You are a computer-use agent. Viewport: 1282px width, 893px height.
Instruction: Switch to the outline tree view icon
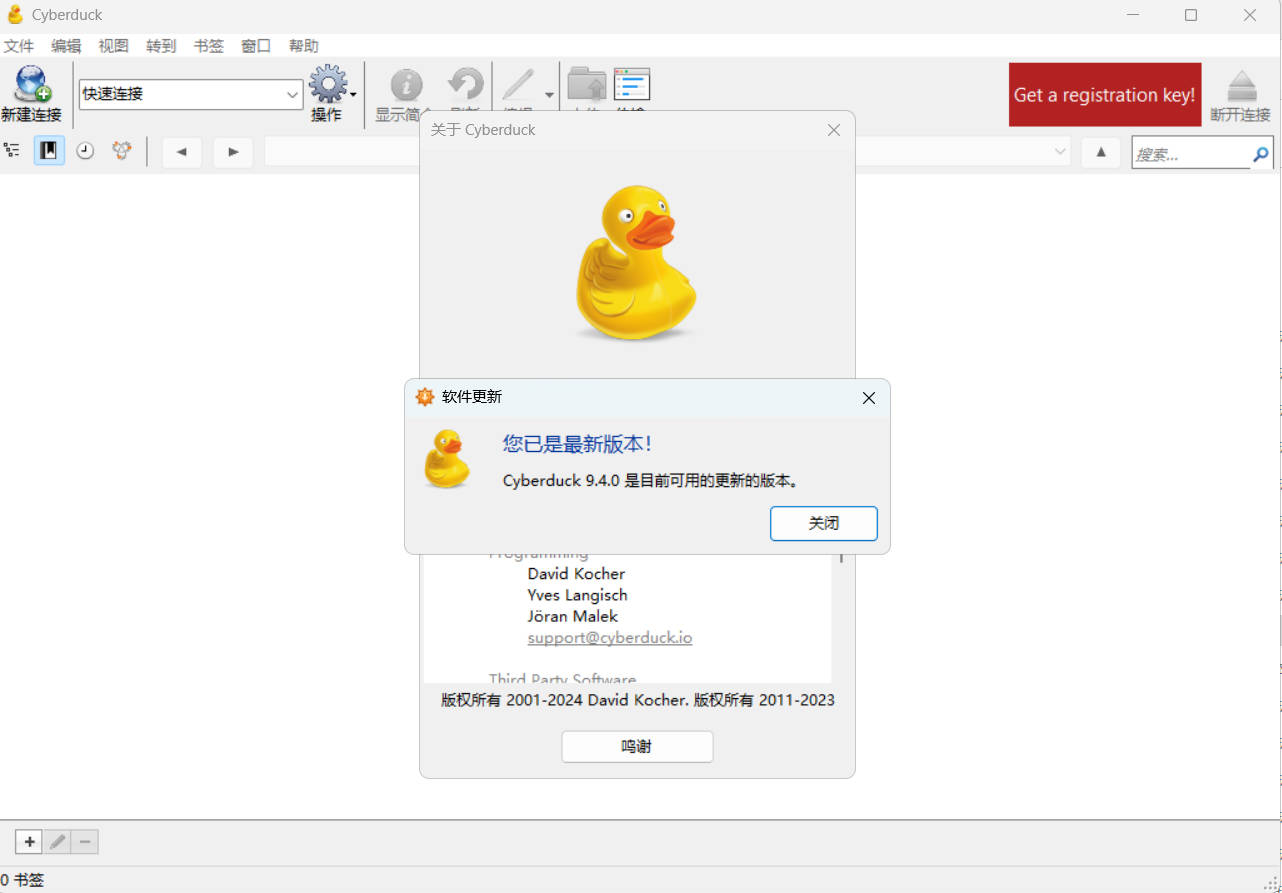(x=11, y=150)
